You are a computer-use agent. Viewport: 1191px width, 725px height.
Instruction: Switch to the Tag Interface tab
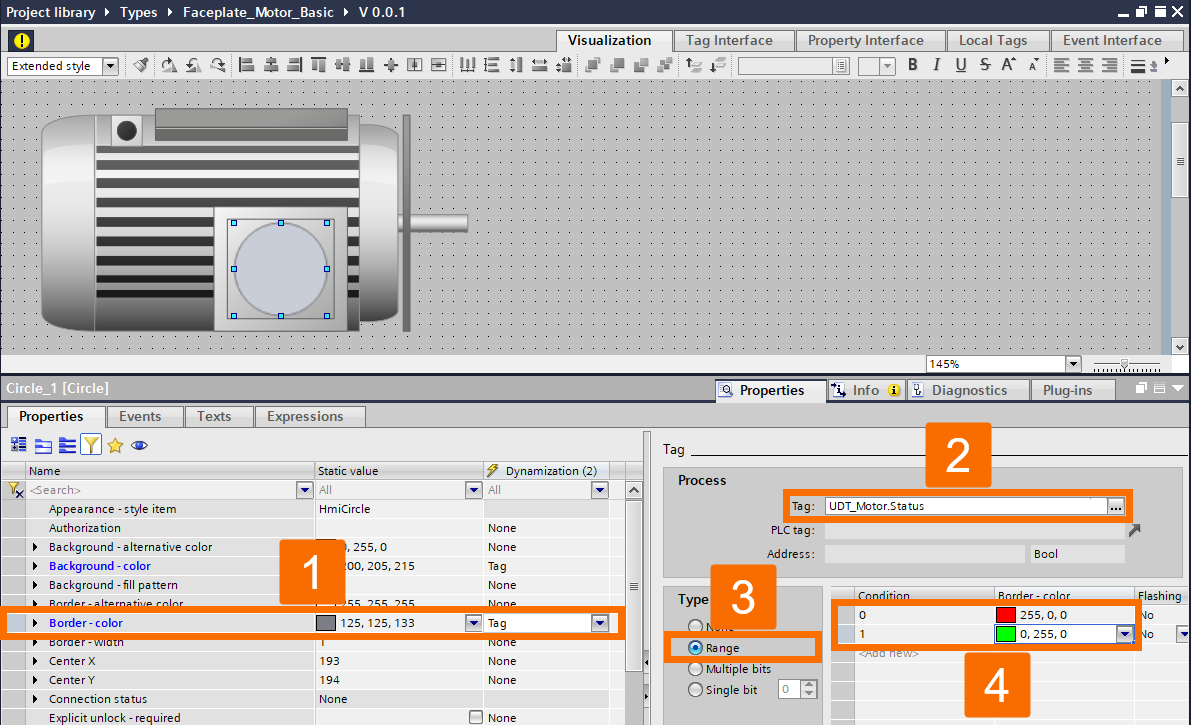click(x=733, y=40)
